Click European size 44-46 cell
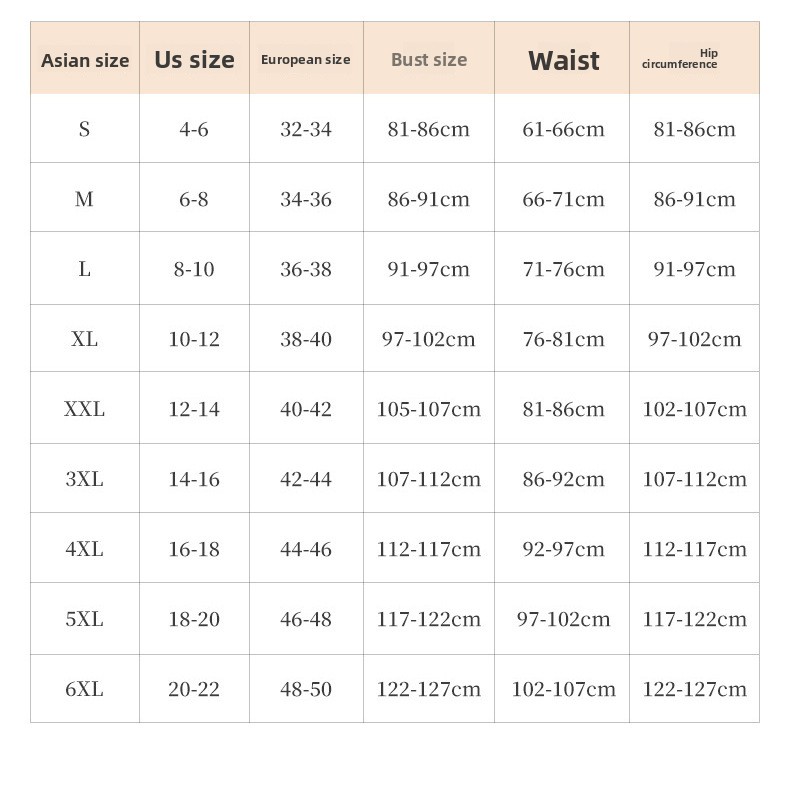 (306, 549)
